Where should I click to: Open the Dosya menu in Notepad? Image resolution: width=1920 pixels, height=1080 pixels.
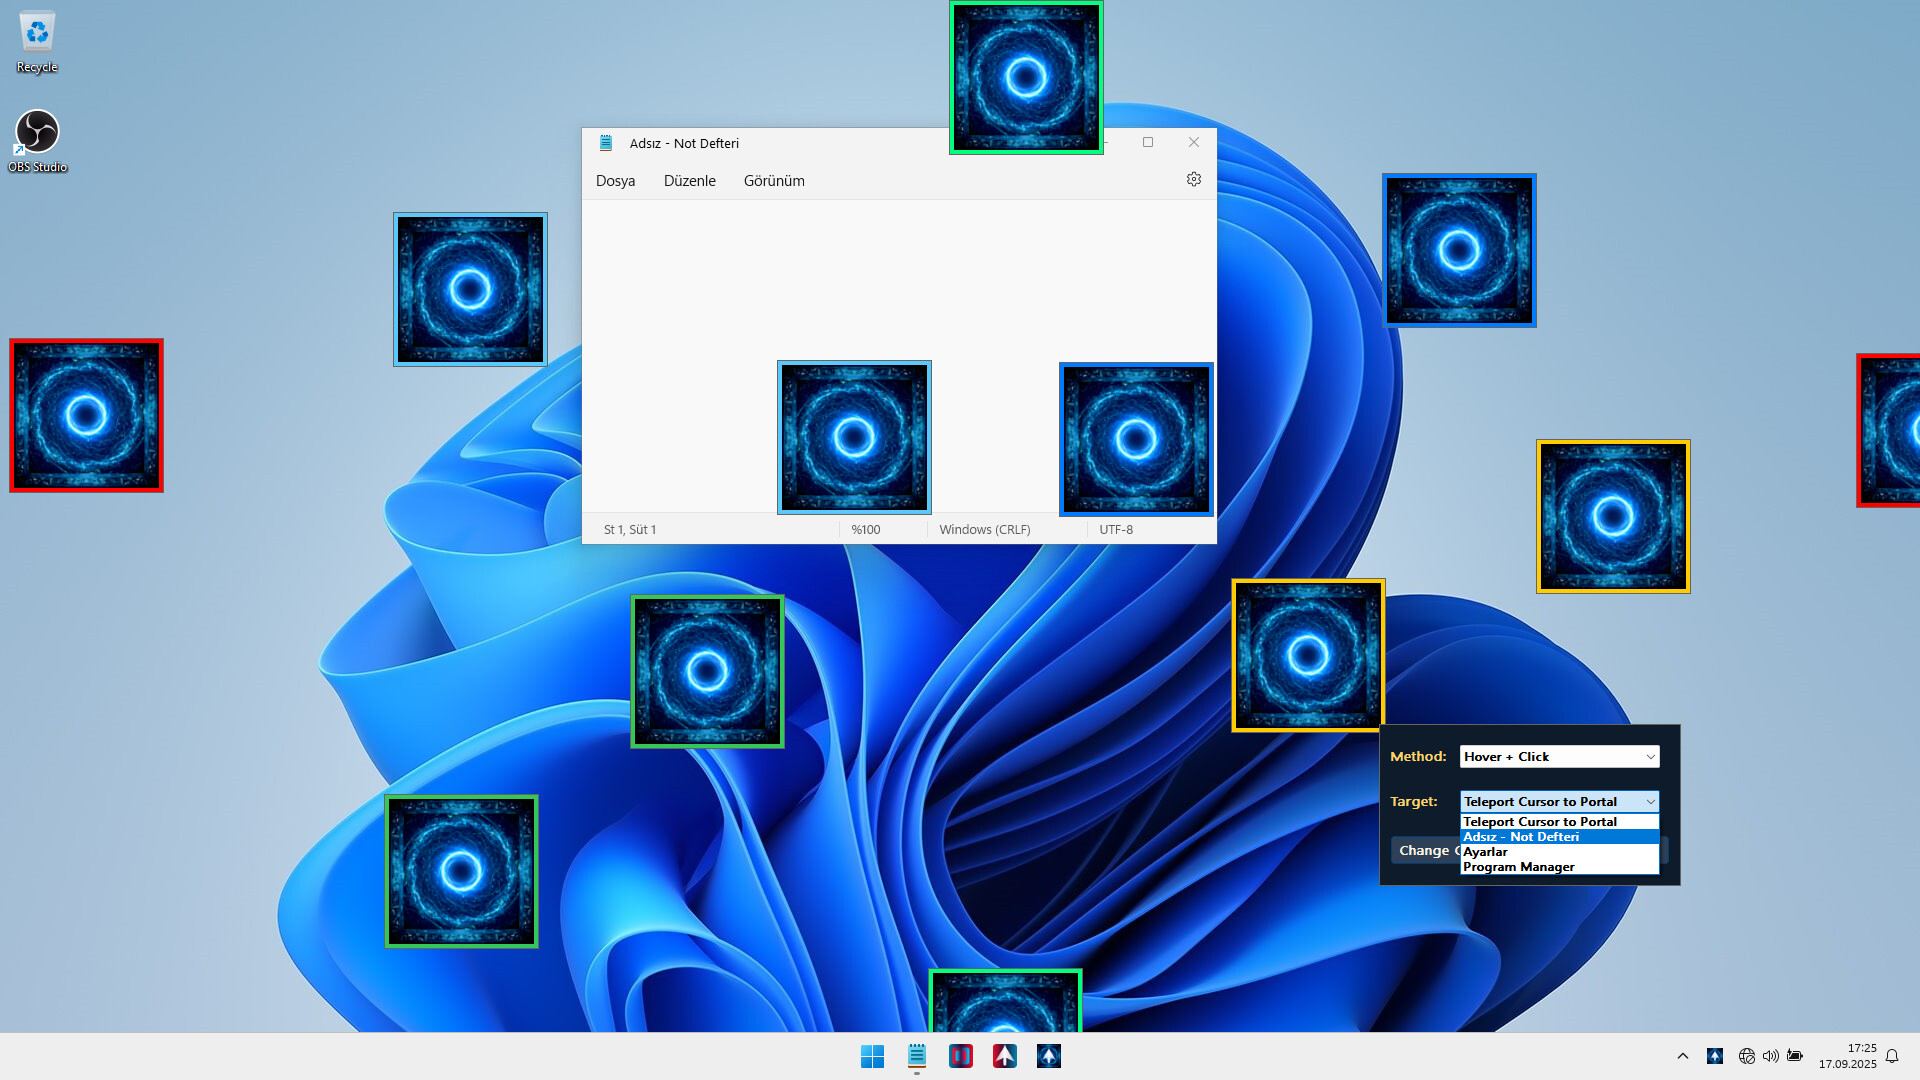point(615,180)
